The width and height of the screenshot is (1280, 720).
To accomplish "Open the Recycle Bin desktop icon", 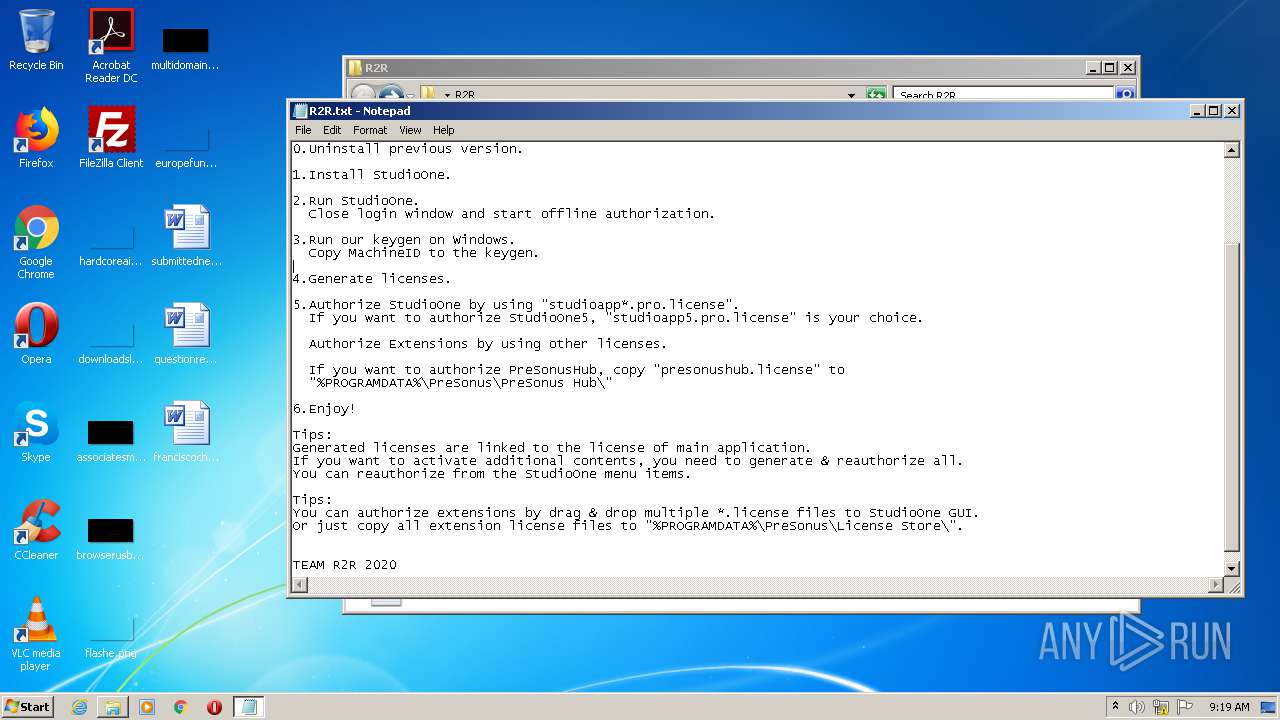I will coord(36,40).
